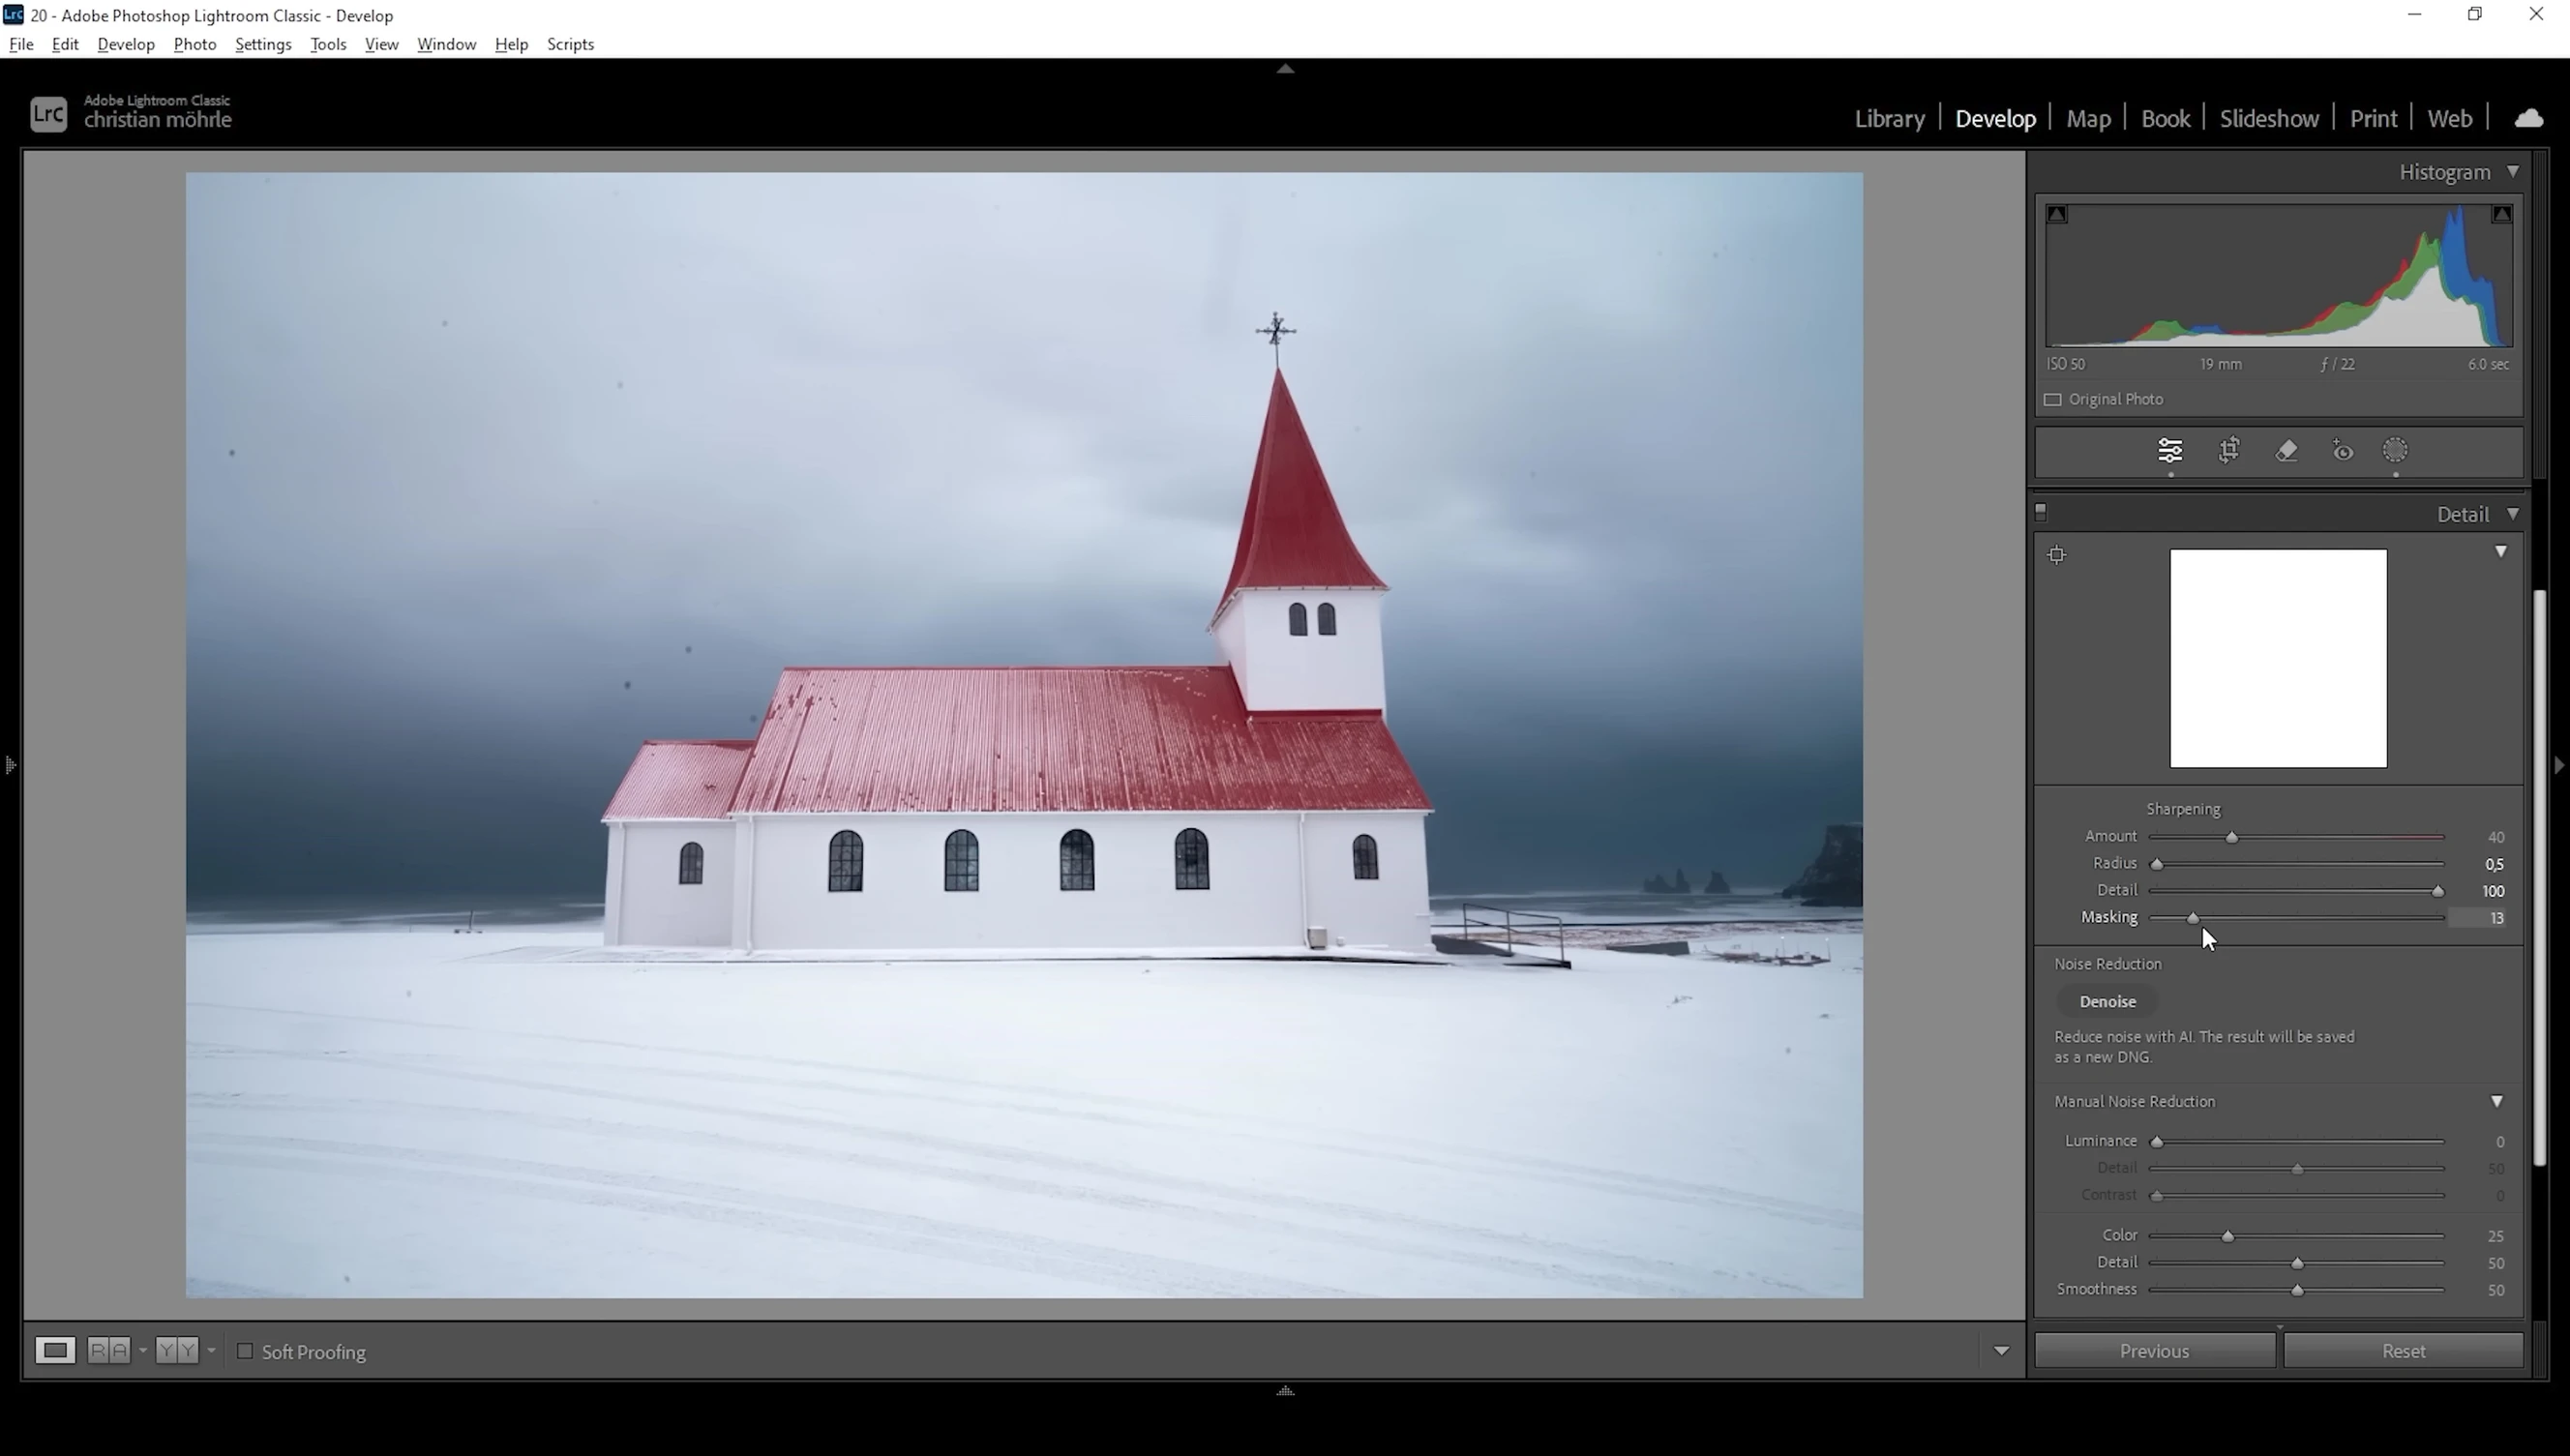Image resolution: width=2570 pixels, height=1456 pixels.
Task: Open the Help menu
Action: tap(511, 44)
